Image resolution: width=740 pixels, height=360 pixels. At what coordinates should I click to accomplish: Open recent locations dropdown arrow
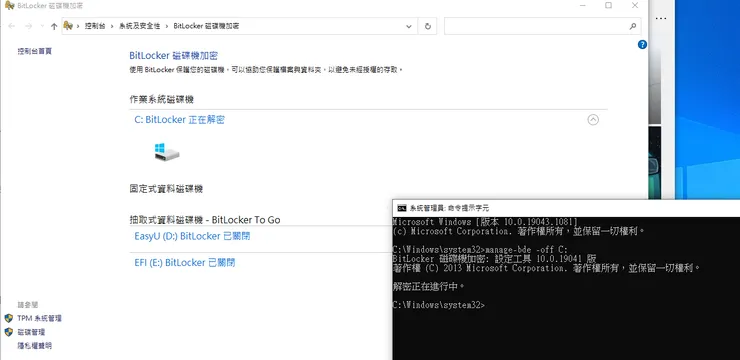[42, 26]
